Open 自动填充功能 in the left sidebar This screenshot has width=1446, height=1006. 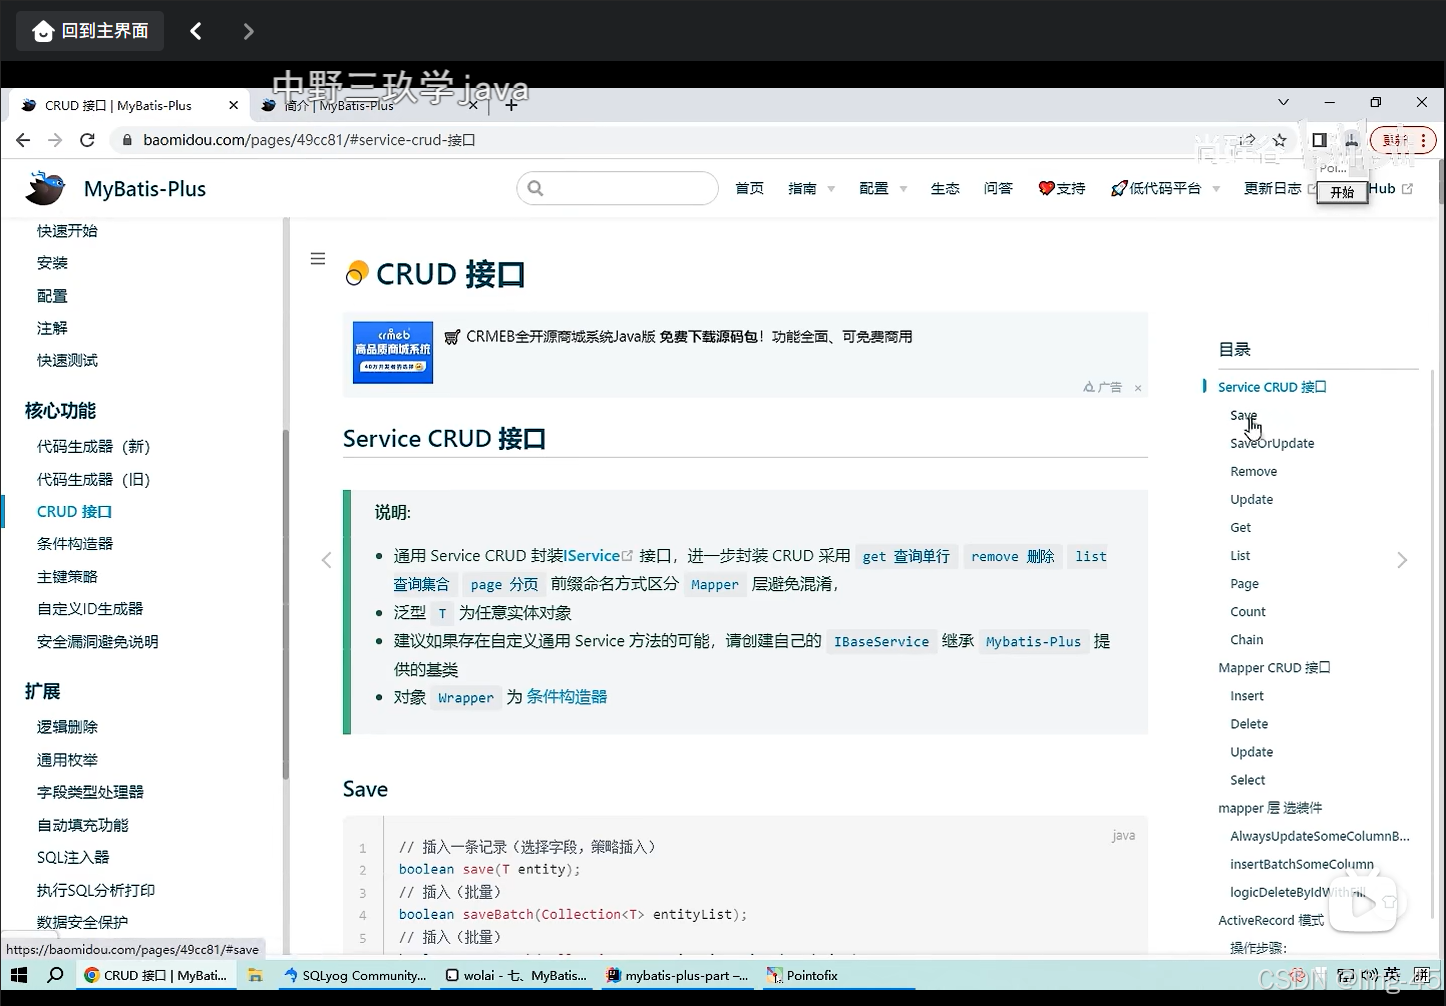pos(83,825)
